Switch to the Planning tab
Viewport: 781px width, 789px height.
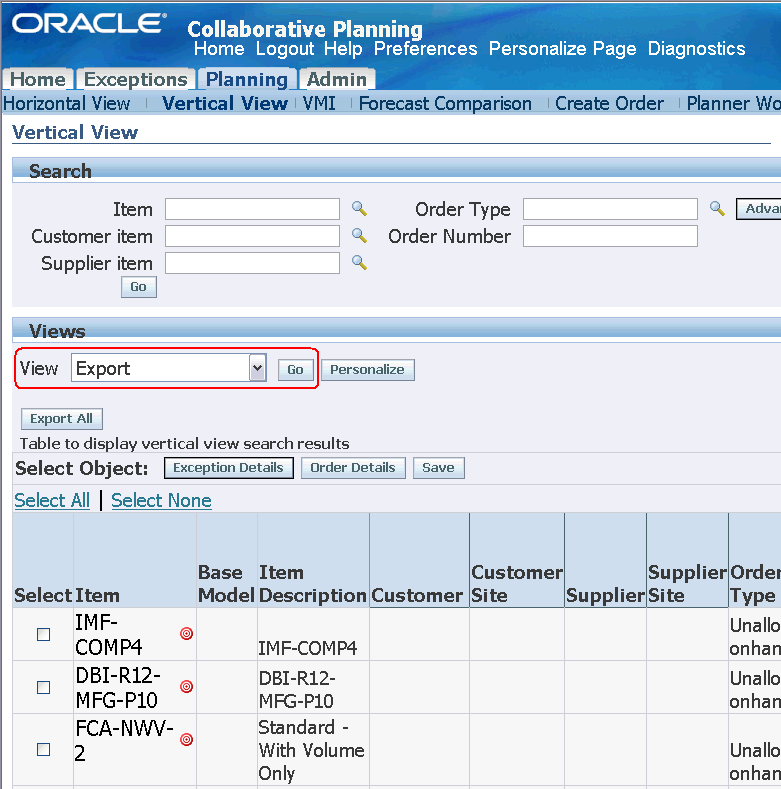(247, 79)
